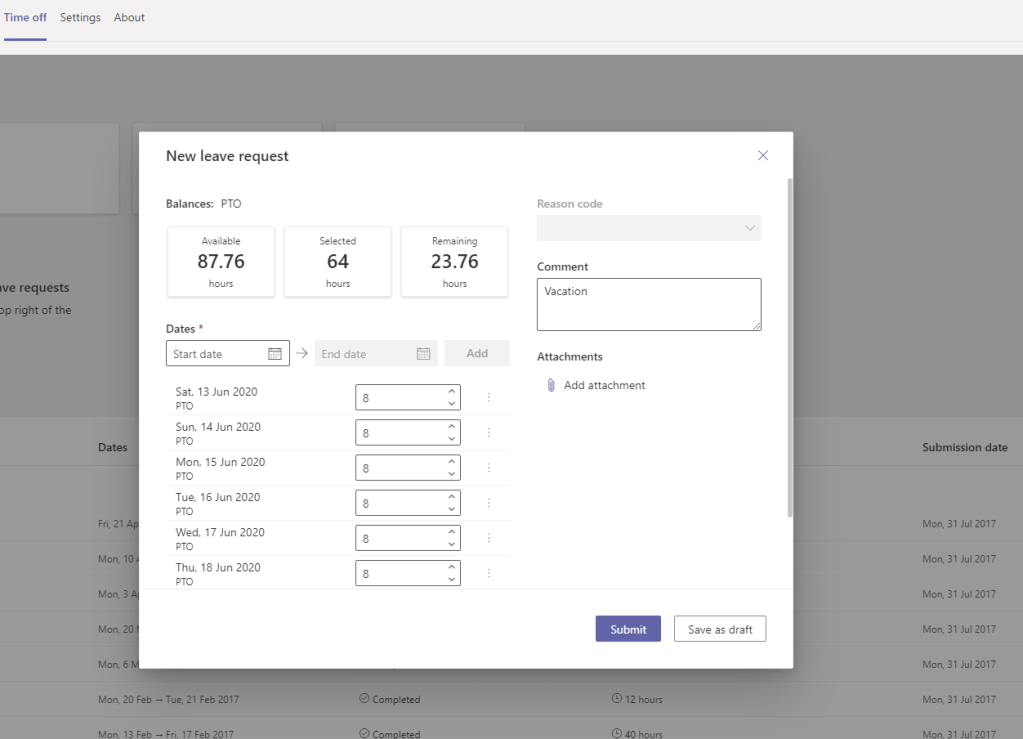
Task: Open the Start date calendar picker icon
Action: 275,354
